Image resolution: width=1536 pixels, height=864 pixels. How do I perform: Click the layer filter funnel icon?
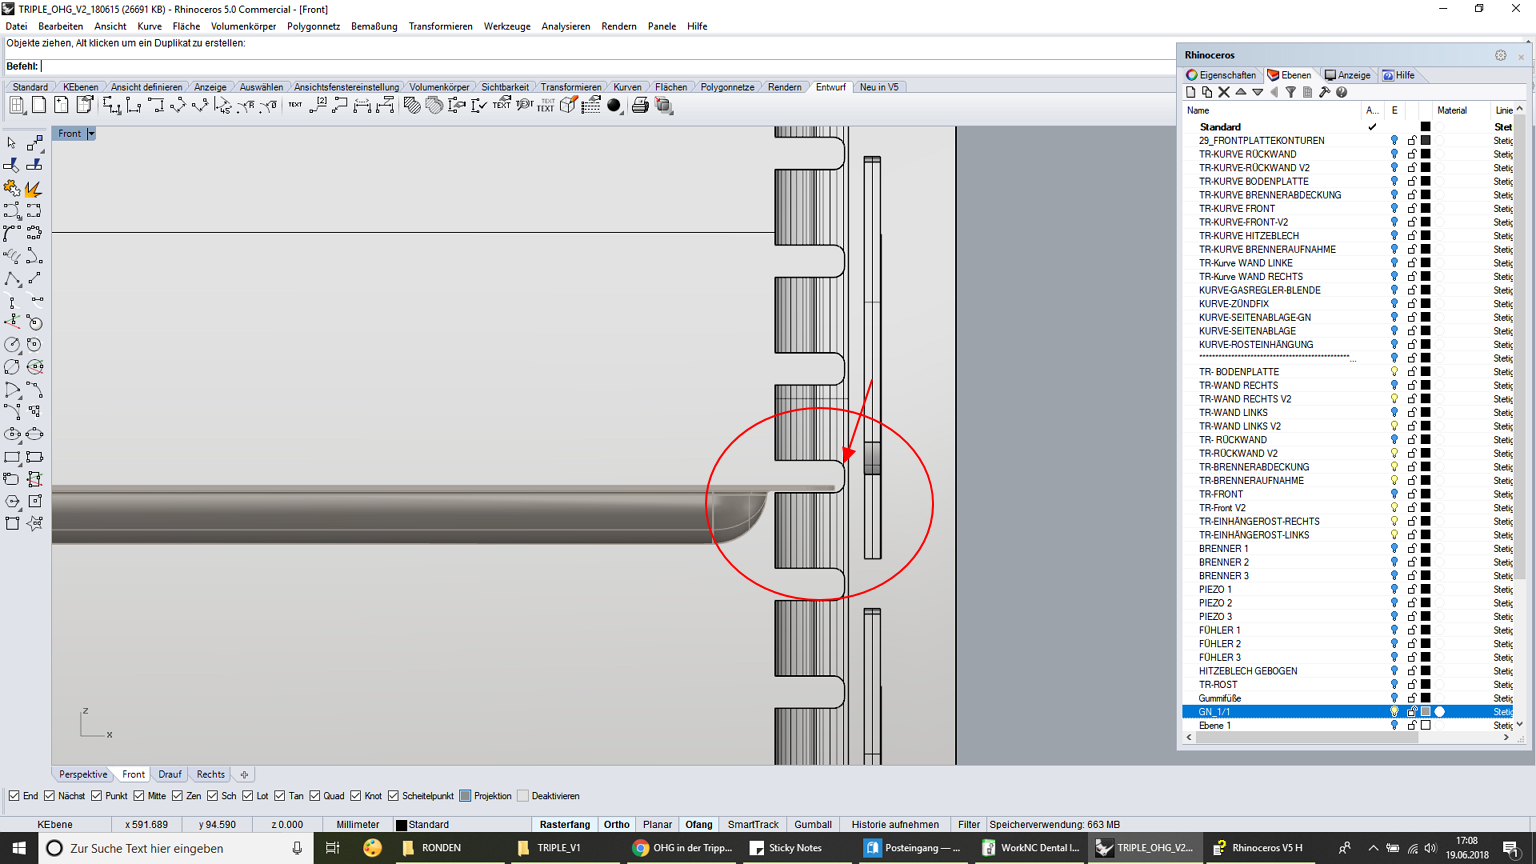[1291, 92]
